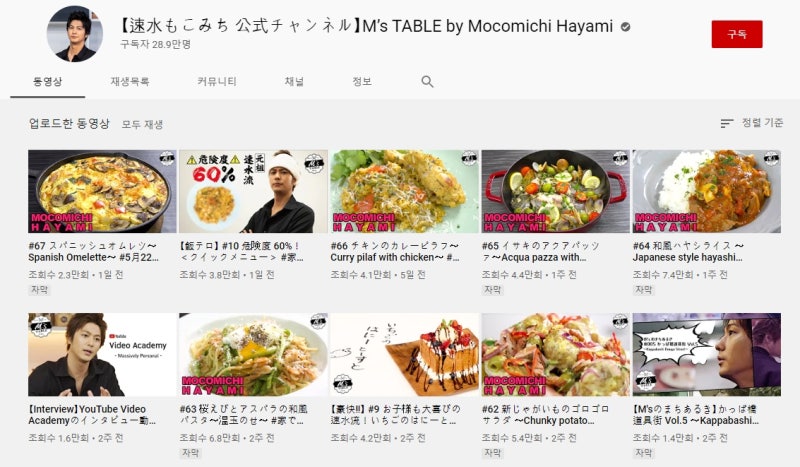Click the 모두 재생 play all link
The height and width of the screenshot is (467, 800).
click(x=142, y=125)
